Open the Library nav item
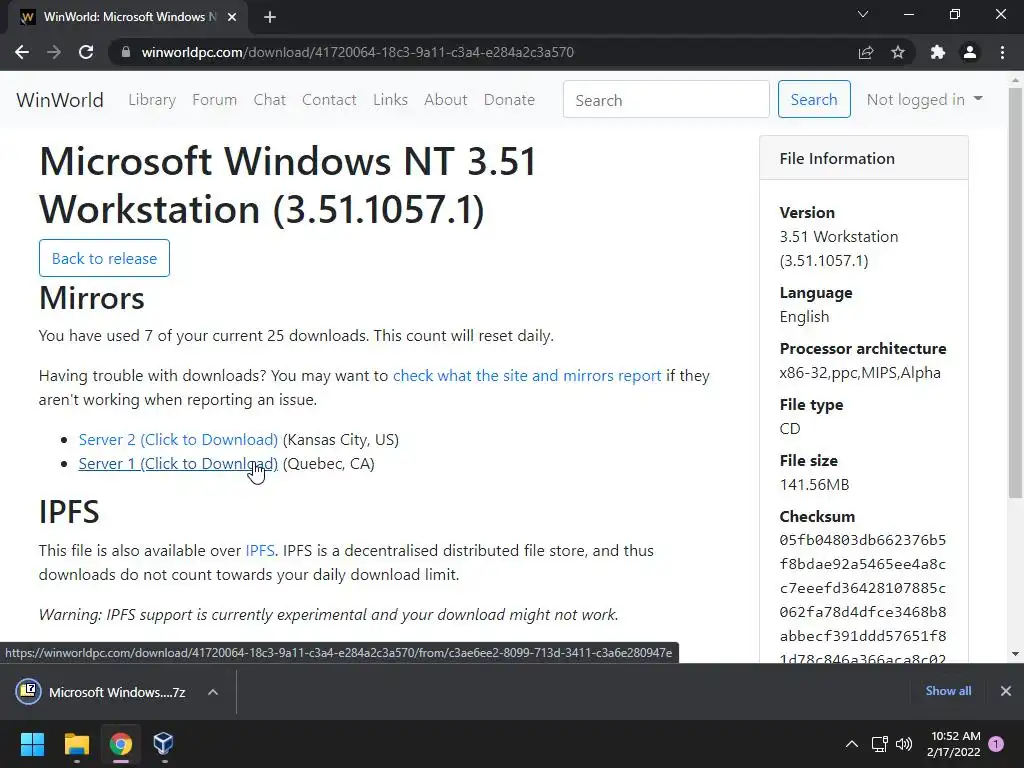The height and width of the screenshot is (768, 1024). [152, 100]
